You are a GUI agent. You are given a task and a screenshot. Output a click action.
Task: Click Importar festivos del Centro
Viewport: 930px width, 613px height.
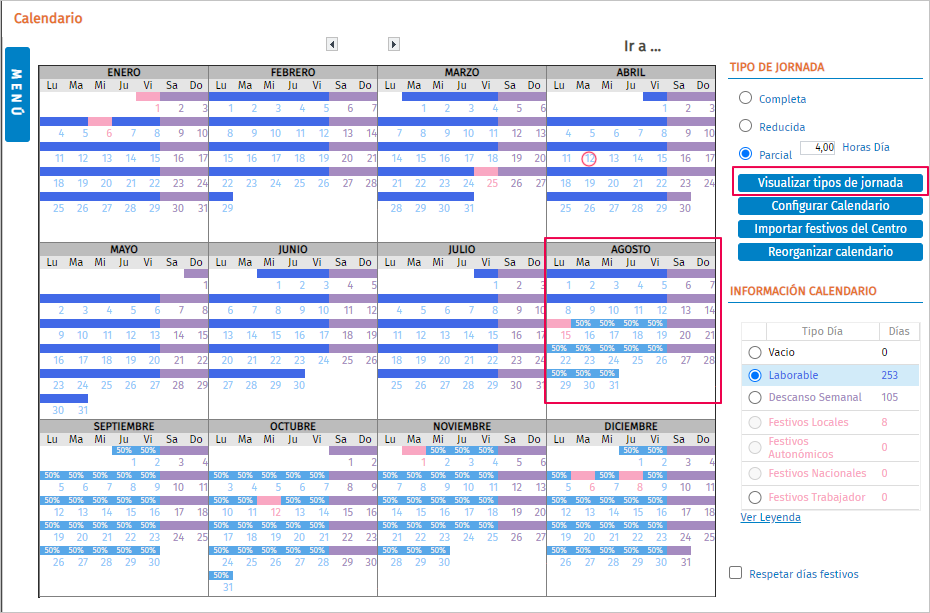[830, 229]
